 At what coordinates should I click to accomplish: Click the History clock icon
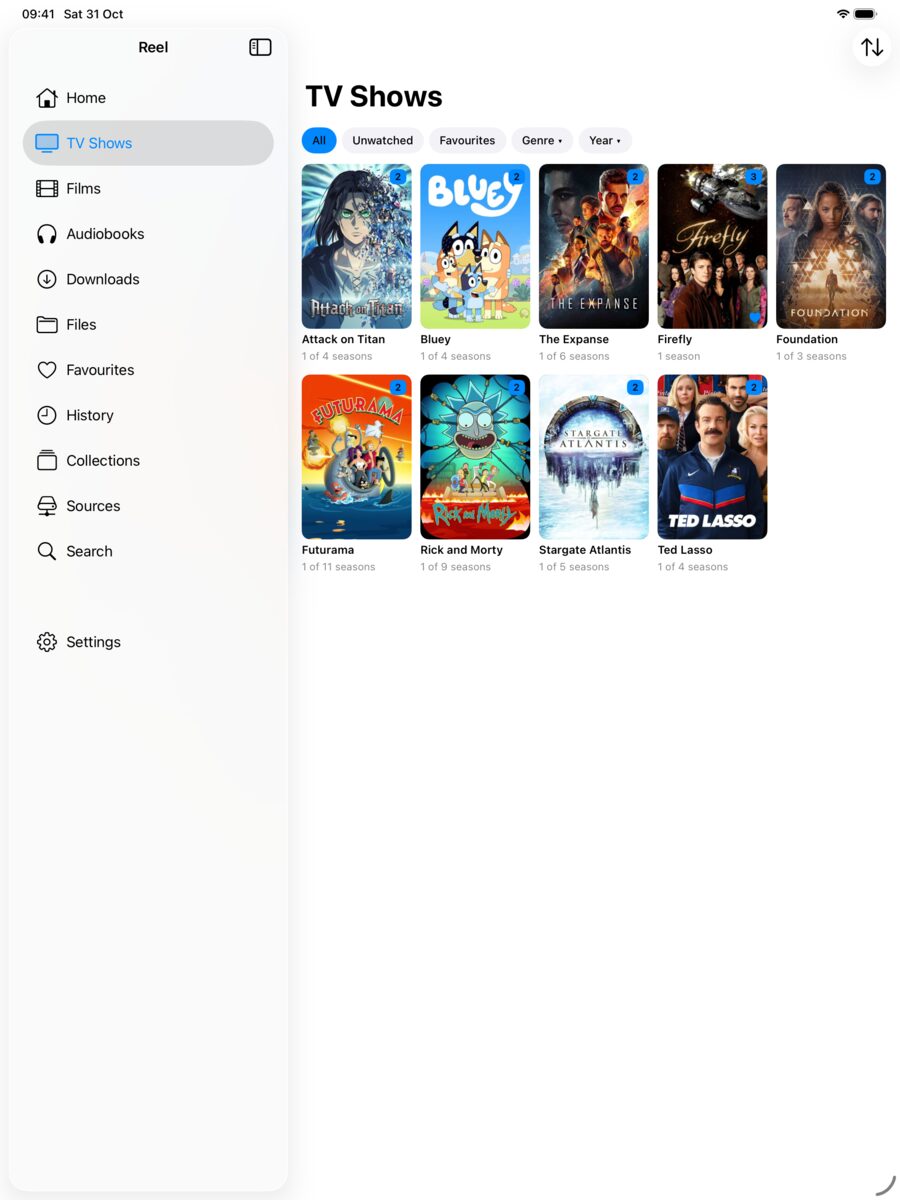coord(47,415)
